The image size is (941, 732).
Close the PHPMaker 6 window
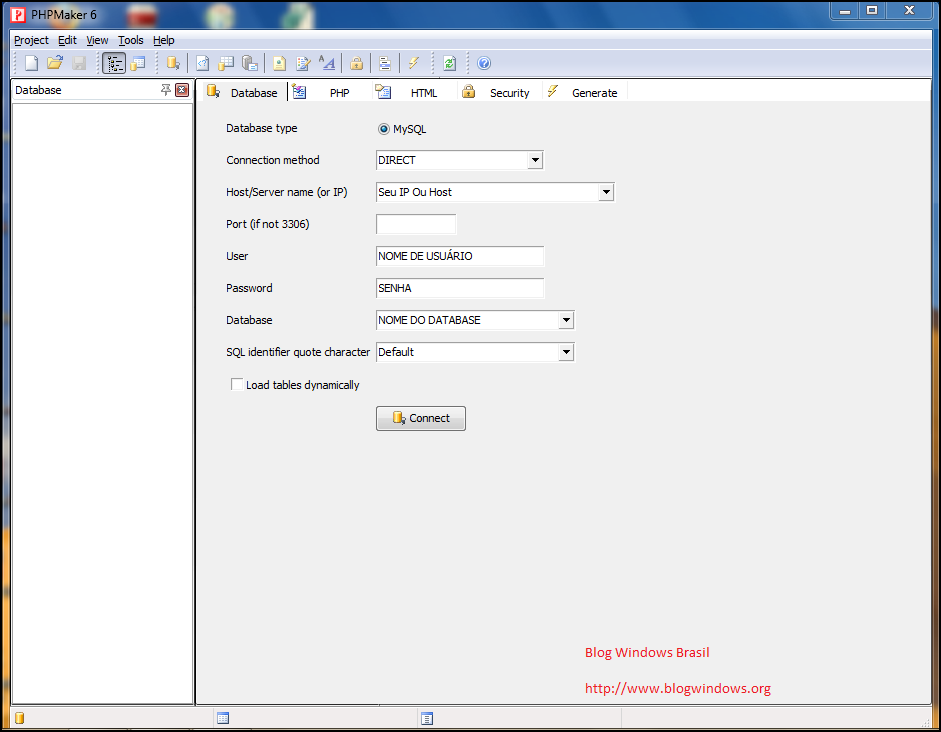pyautogui.click(x=909, y=11)
